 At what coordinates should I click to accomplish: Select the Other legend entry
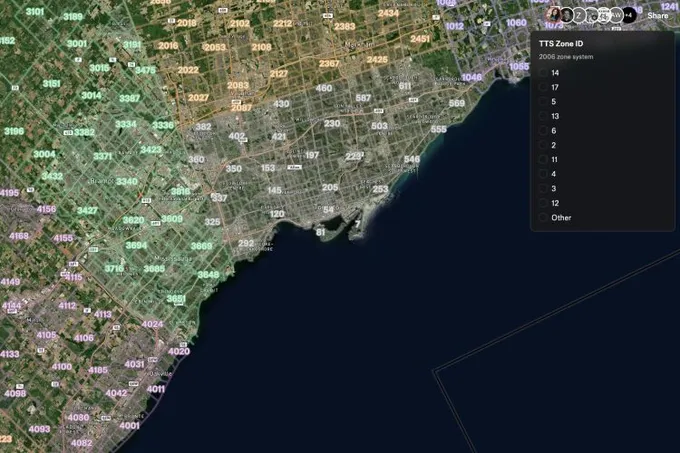coord(555,218)
